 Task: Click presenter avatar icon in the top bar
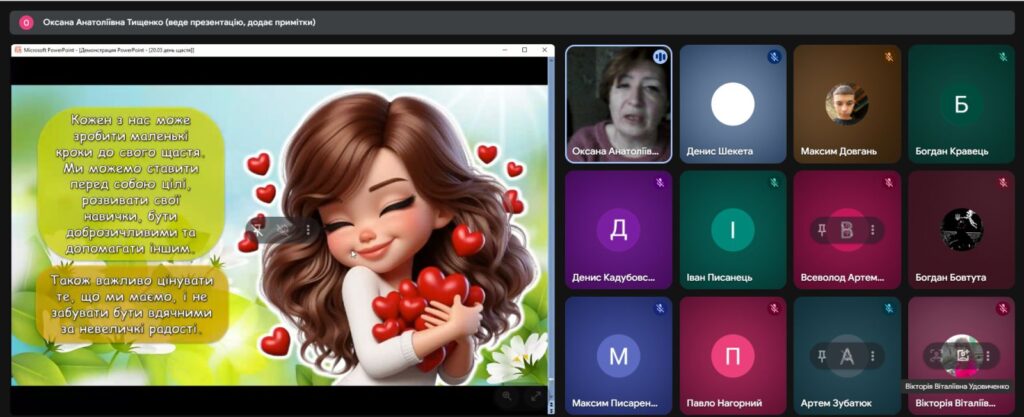26,22
